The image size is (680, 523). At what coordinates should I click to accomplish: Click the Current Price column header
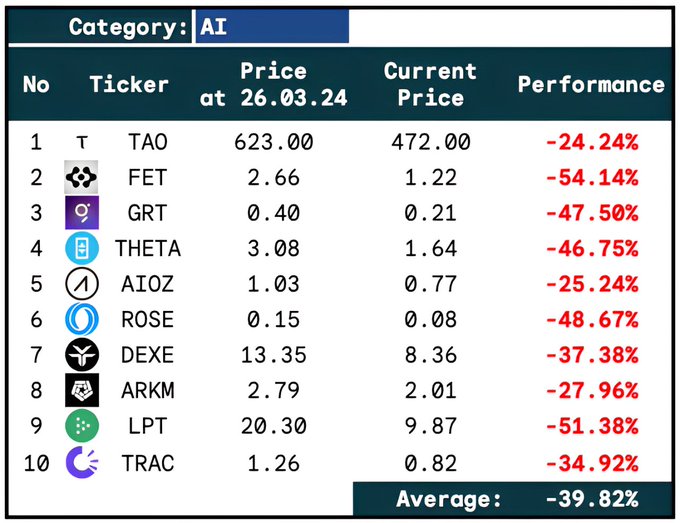coord(430,84)
